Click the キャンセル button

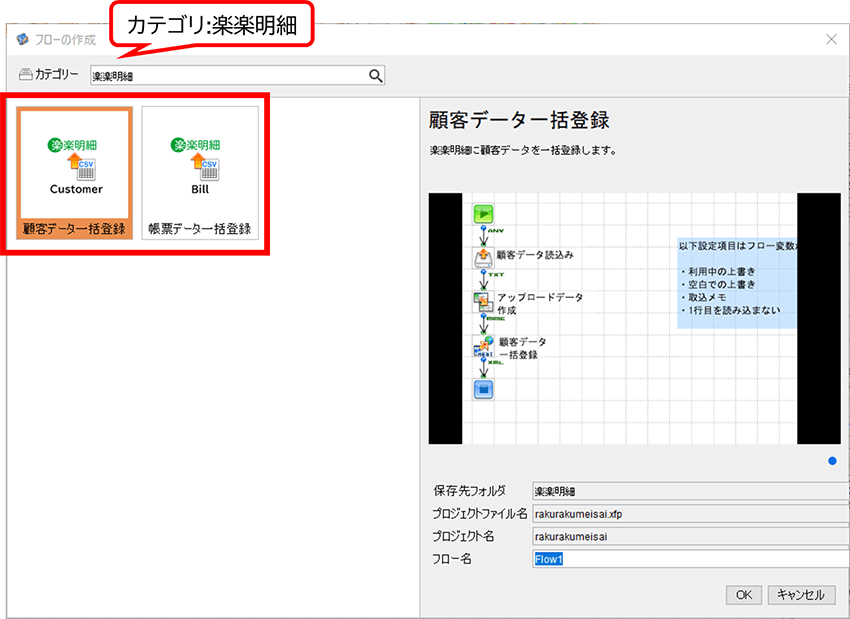click(801, 595)
